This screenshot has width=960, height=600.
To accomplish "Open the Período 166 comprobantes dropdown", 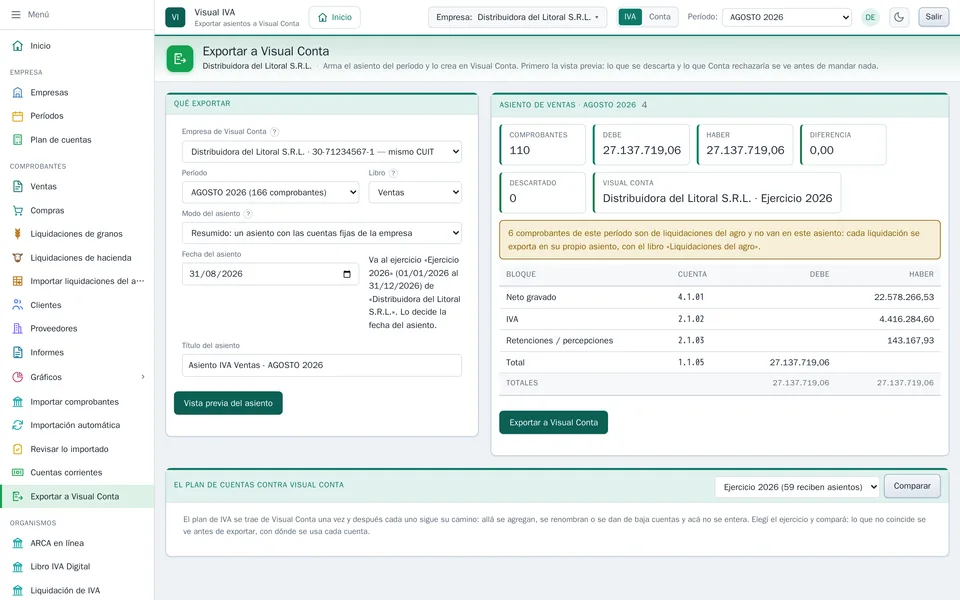I will (x=270, y=192).
